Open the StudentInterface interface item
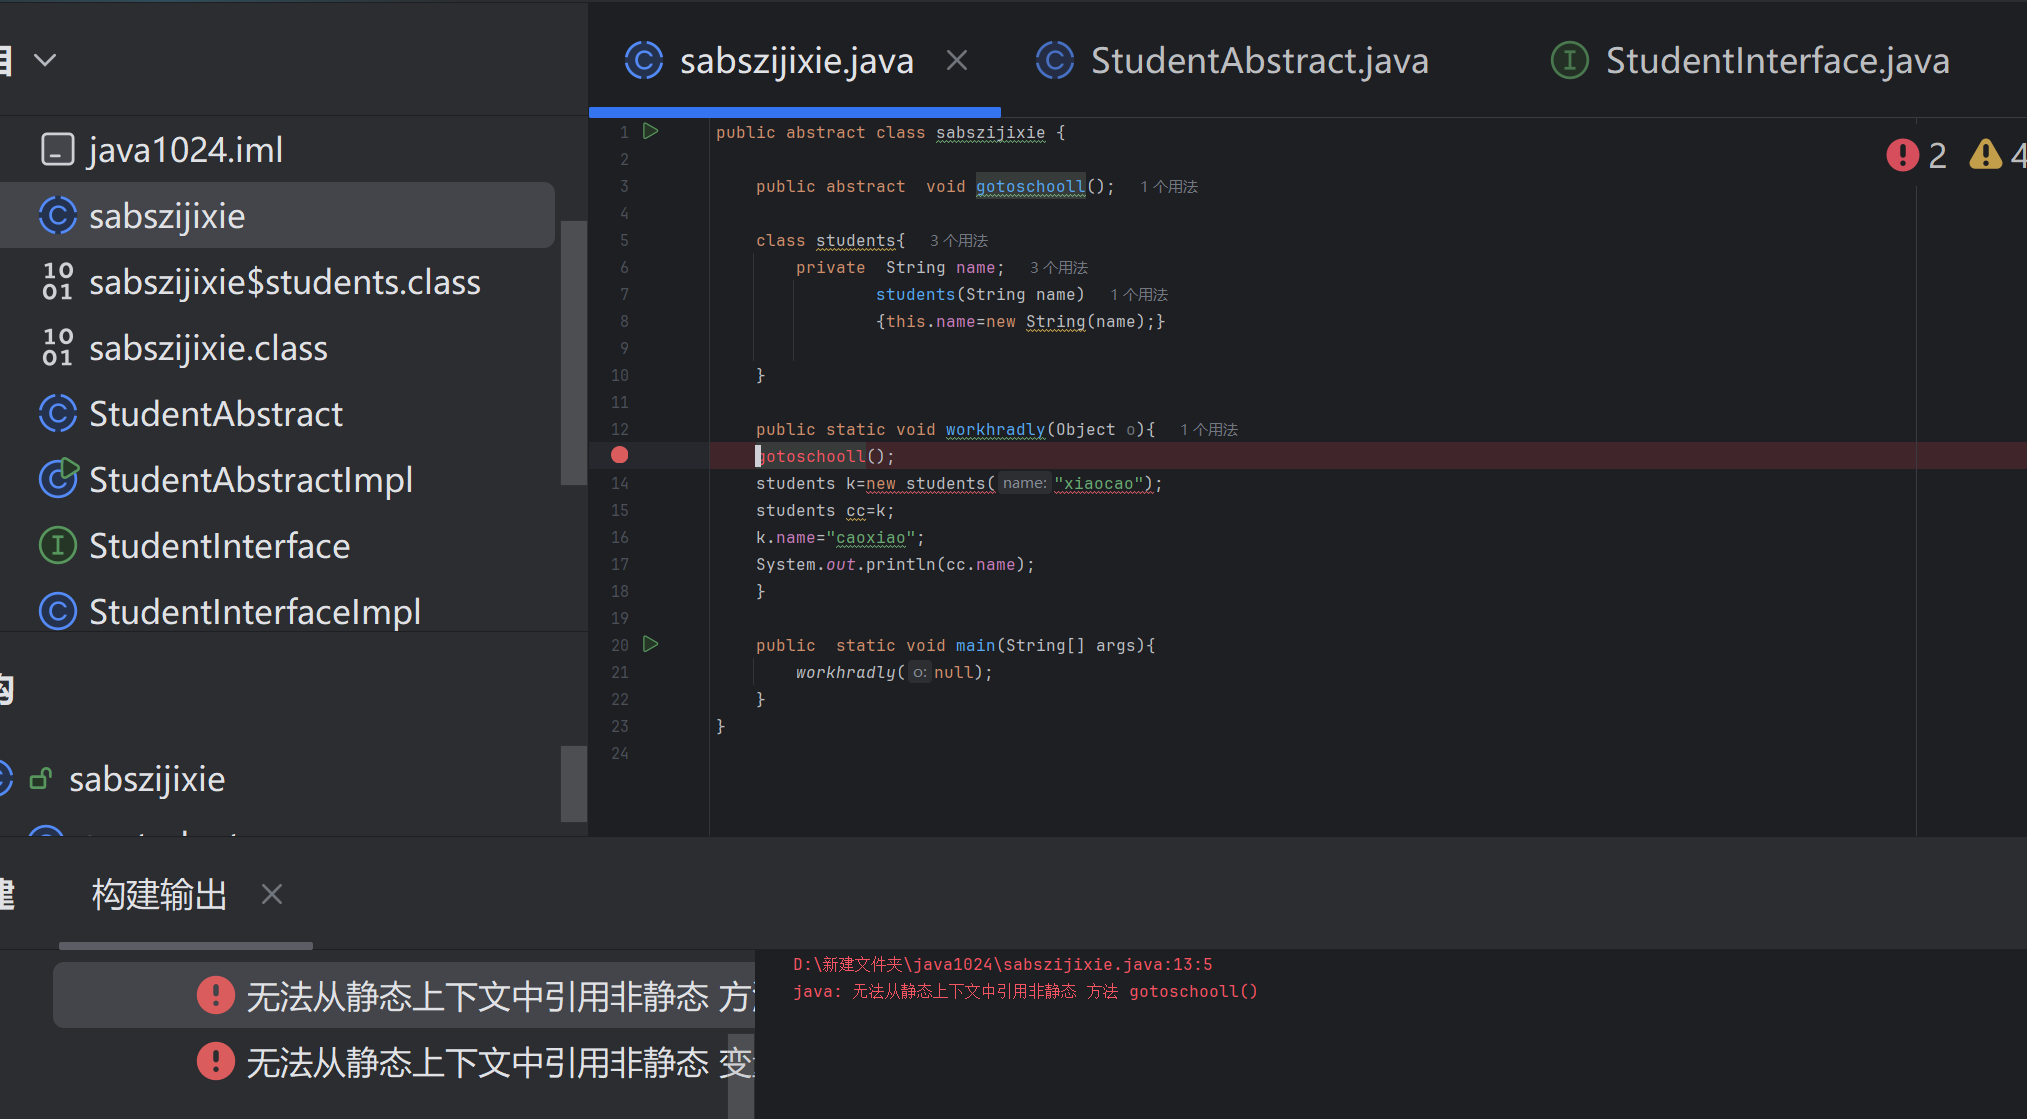The width and height of the screenshot is (2027, 1119). 219,546
